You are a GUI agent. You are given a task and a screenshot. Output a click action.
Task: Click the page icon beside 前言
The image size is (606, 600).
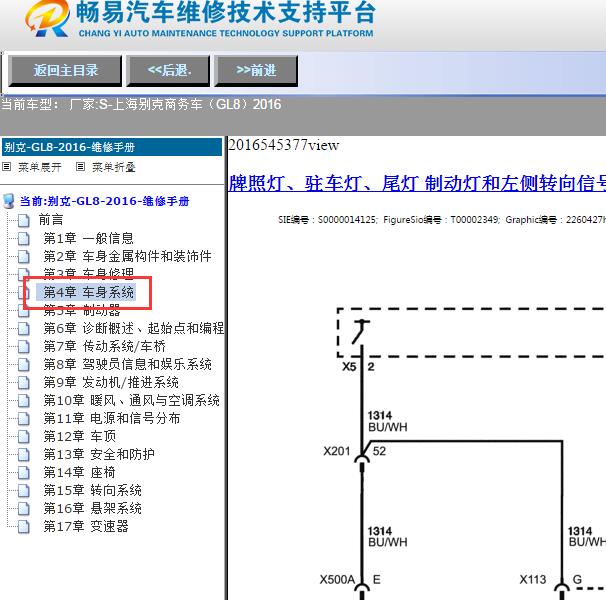24,220
